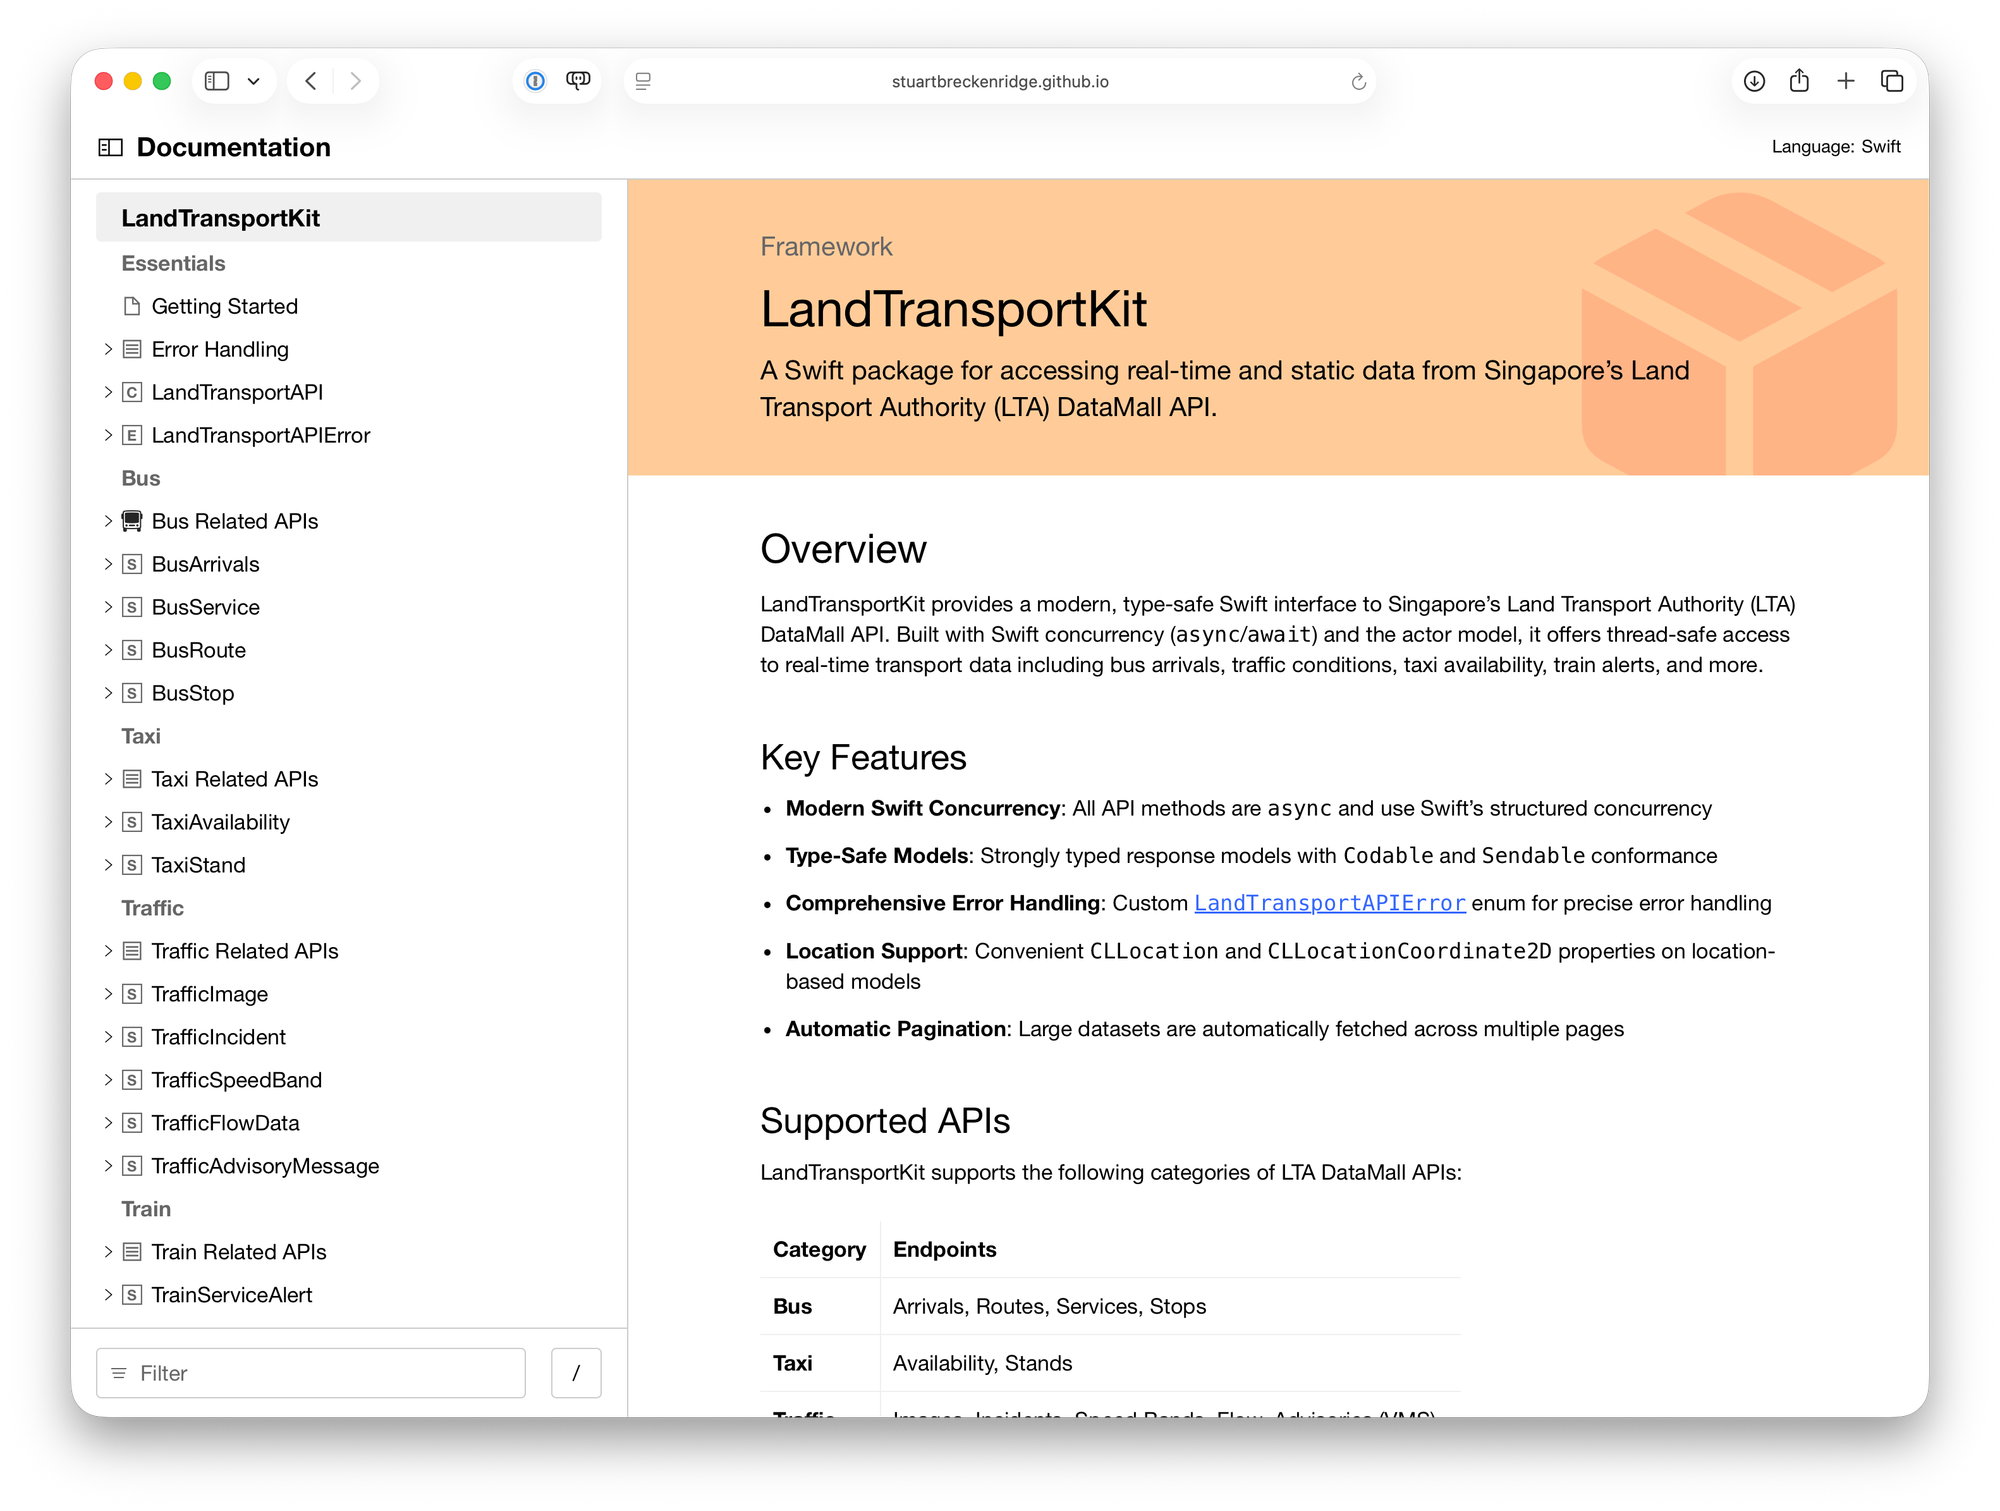Select TaxiAvailability in the sidebar

click(220, 822)
